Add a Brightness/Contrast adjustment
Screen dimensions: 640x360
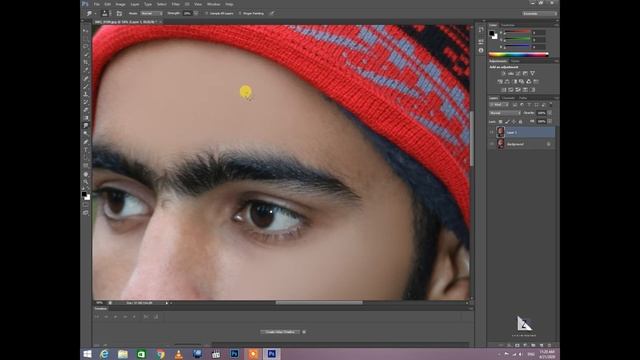click(504, 73)
